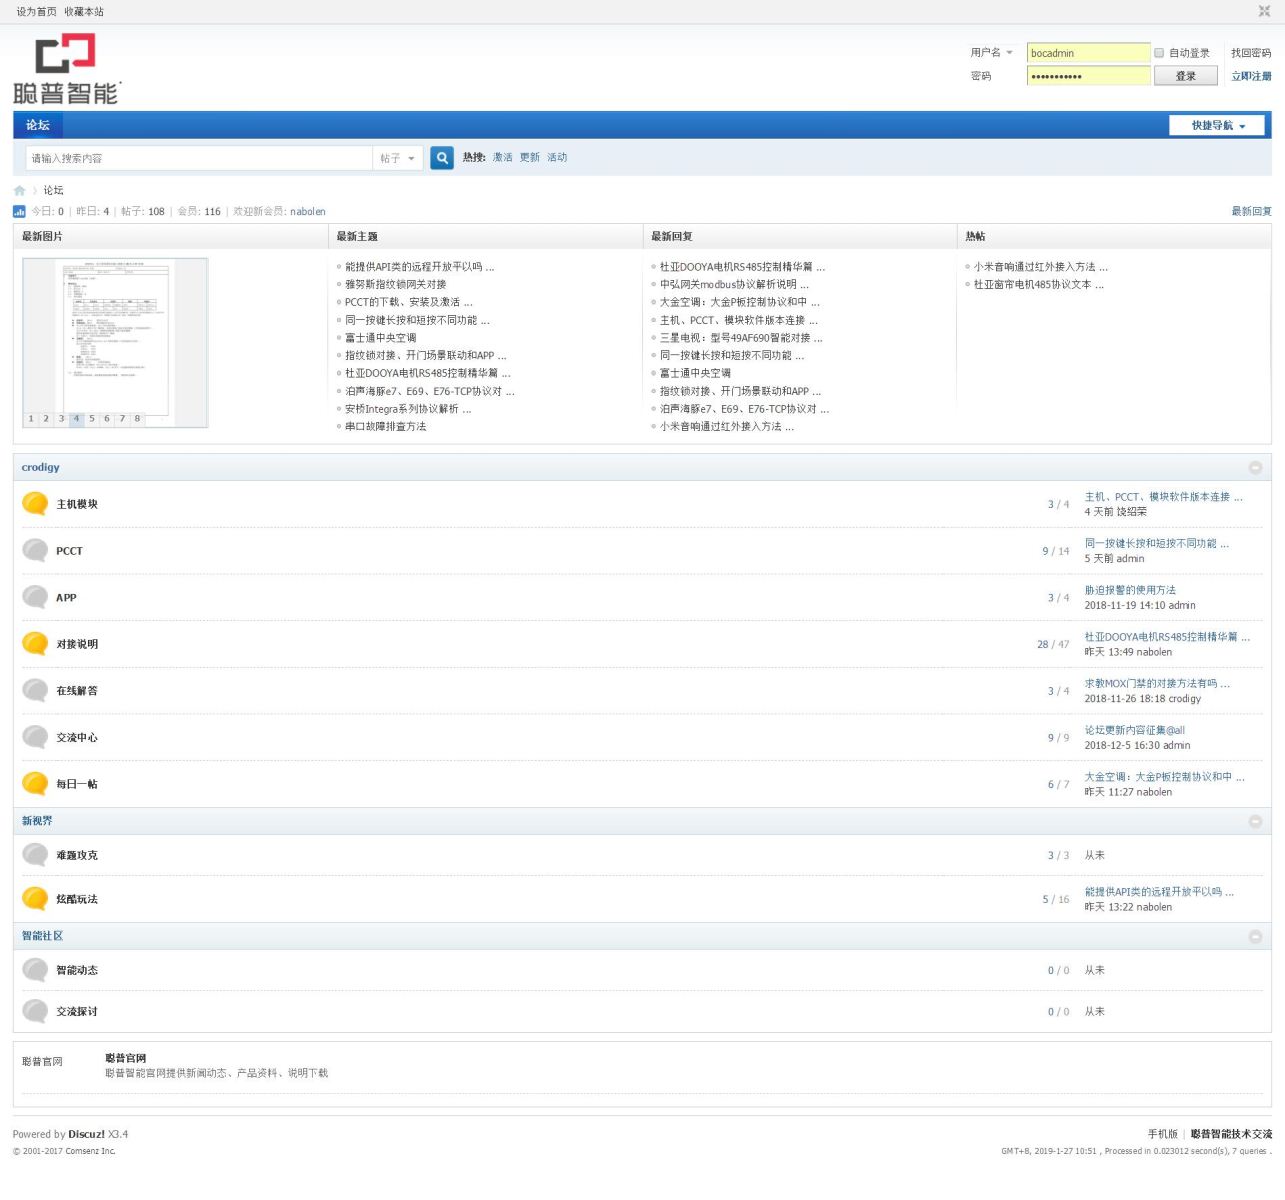Open the 快捷导航 dropdown menu

pyautogui.click(x=1217, y=126)
